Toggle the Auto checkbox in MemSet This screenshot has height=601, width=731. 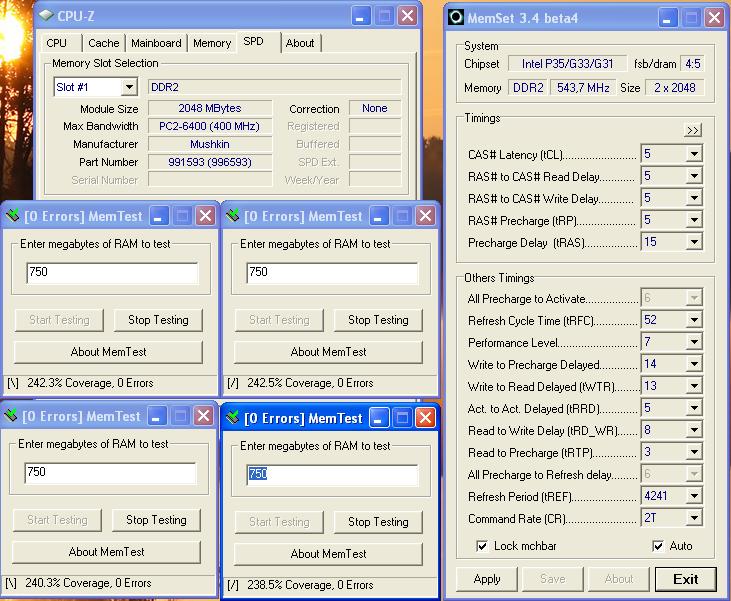(x=657, y=546)
